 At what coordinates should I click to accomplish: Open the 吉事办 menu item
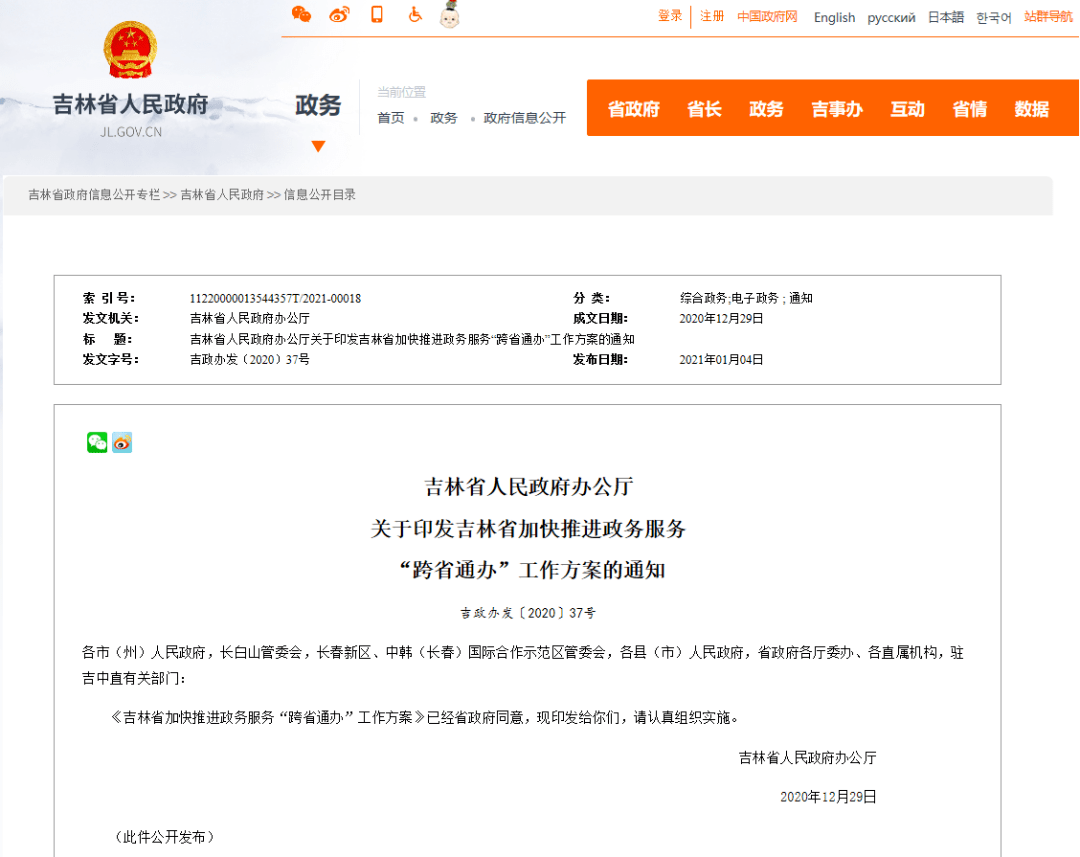tap(837, 109)
